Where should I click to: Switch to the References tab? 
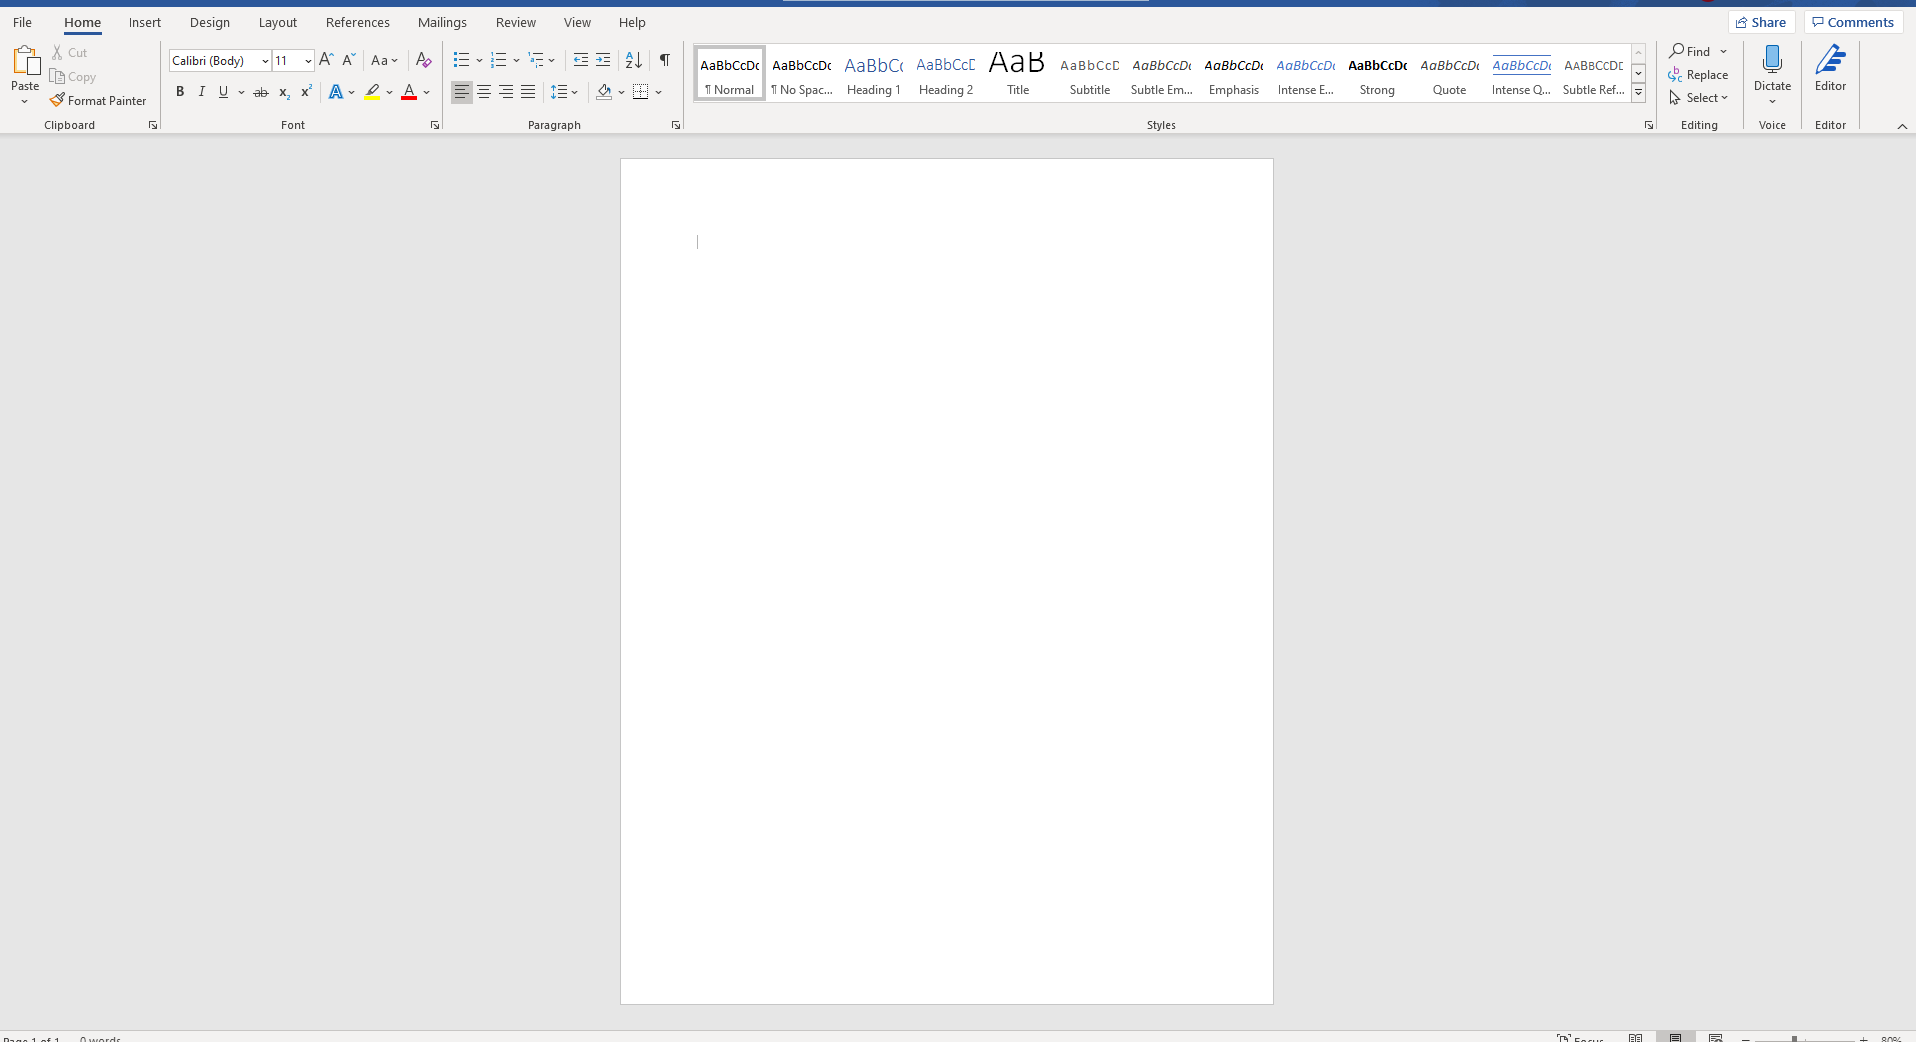[x=358, y=22]
